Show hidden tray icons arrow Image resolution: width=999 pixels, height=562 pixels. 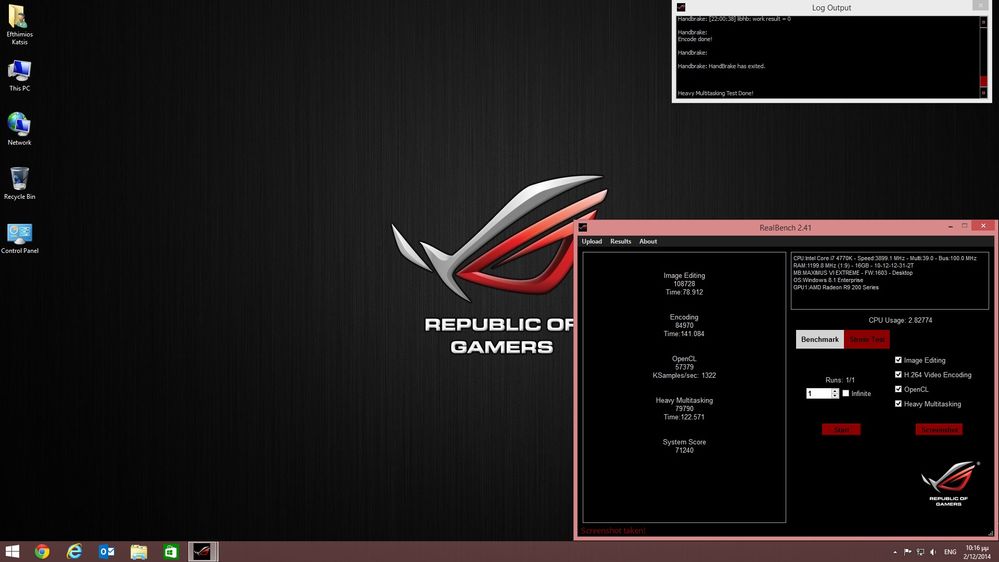(895, 552)
